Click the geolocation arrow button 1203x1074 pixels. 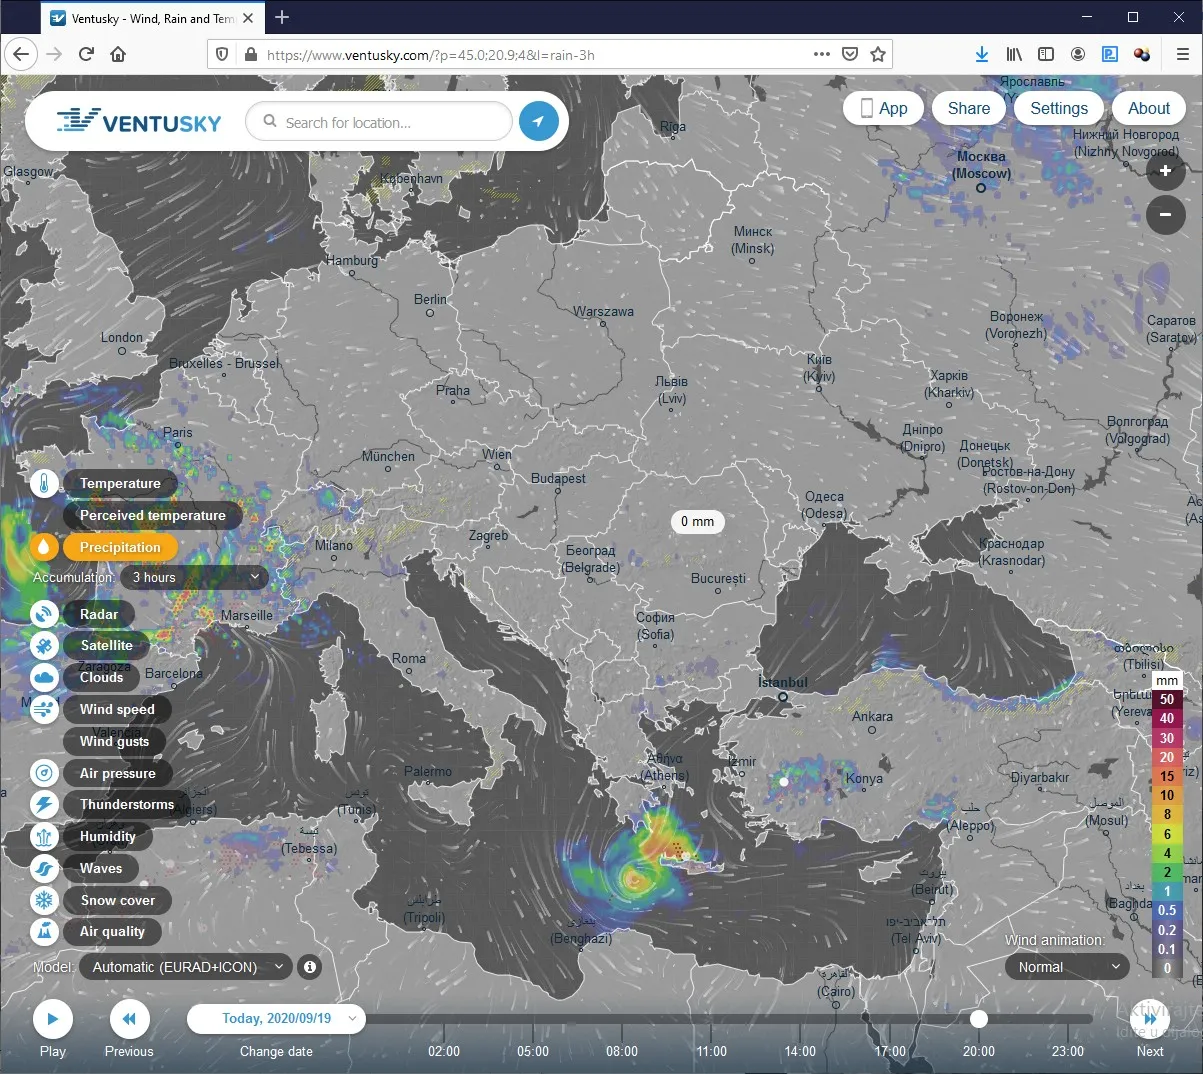click(538, 122)
